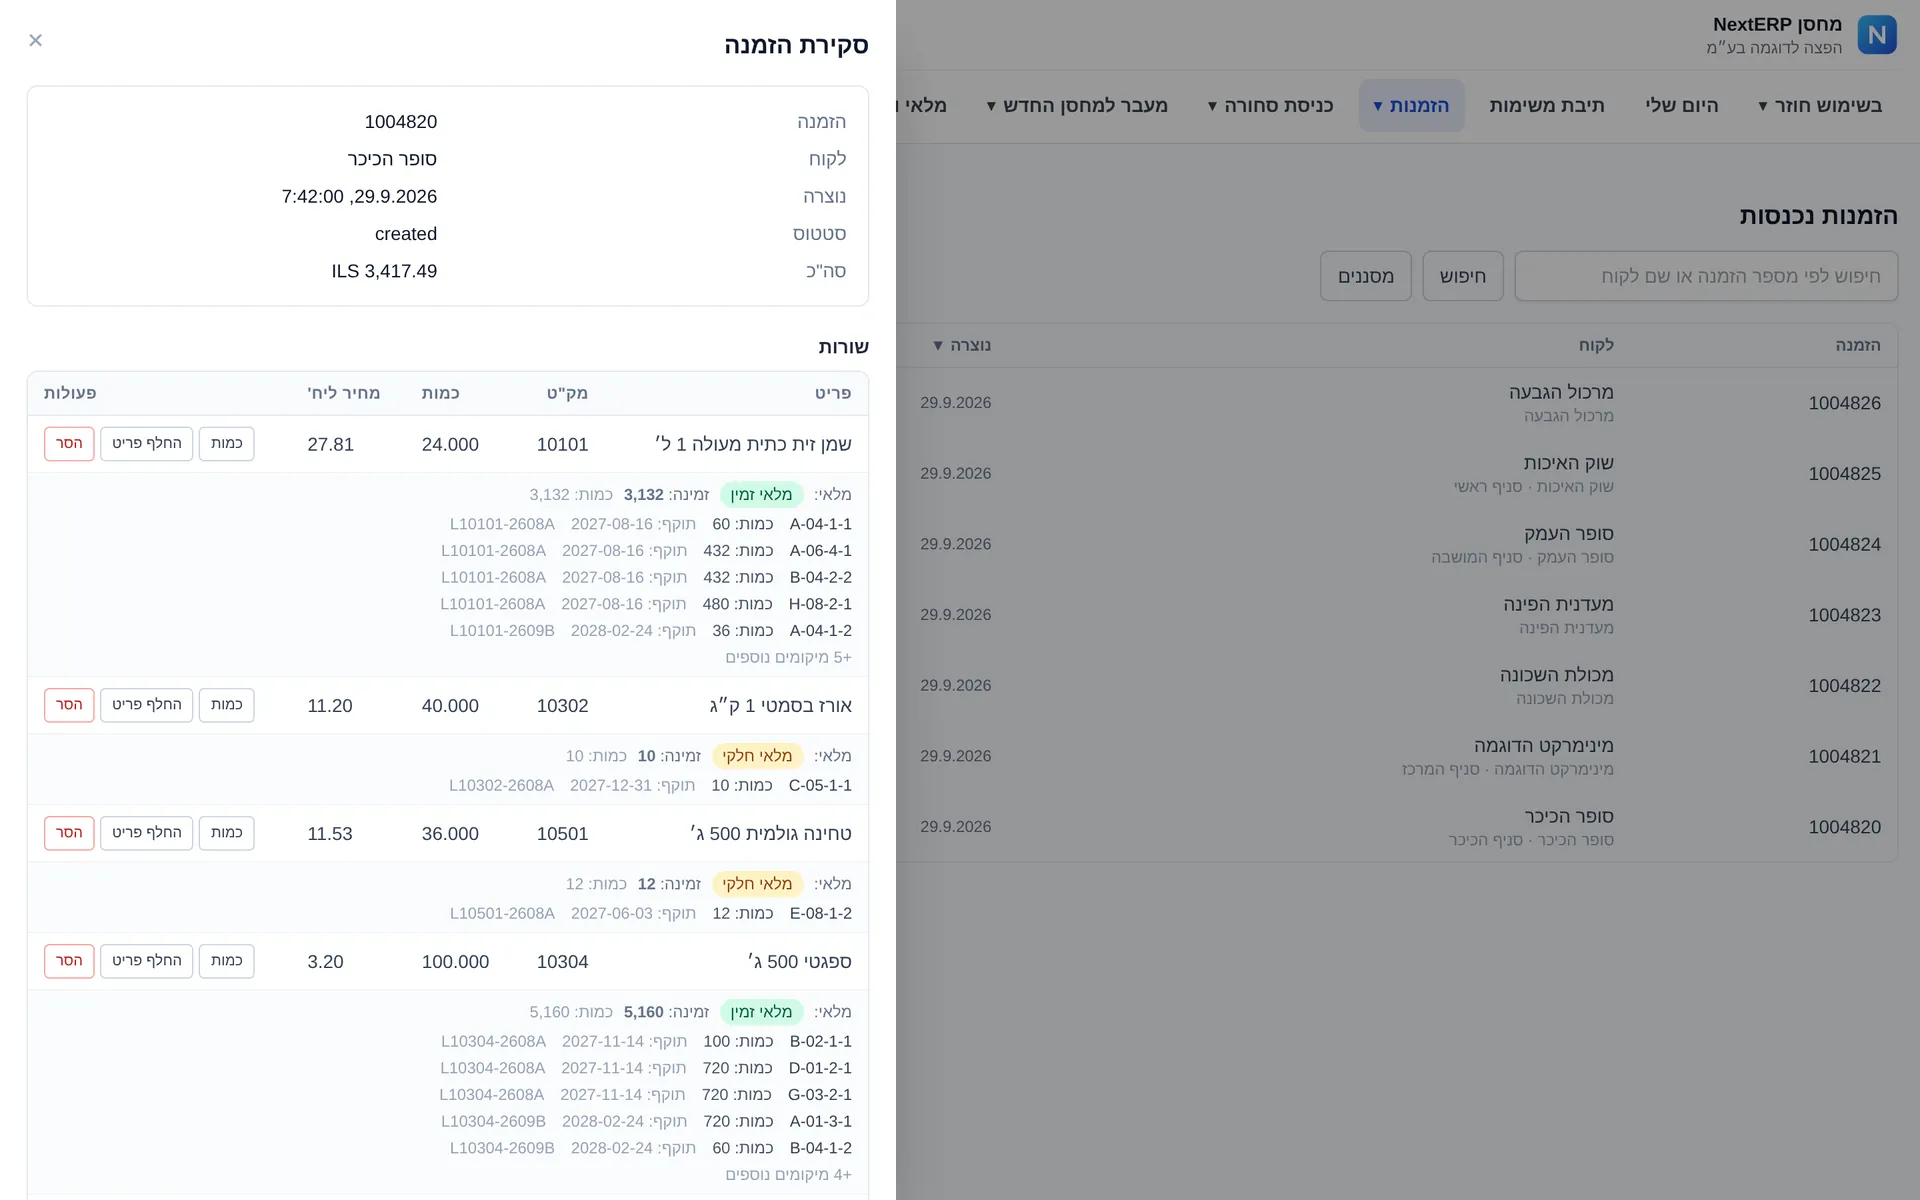The image size is (1920, 1200).
Task: Click the חיפוש button
Action: [1463, 276]
